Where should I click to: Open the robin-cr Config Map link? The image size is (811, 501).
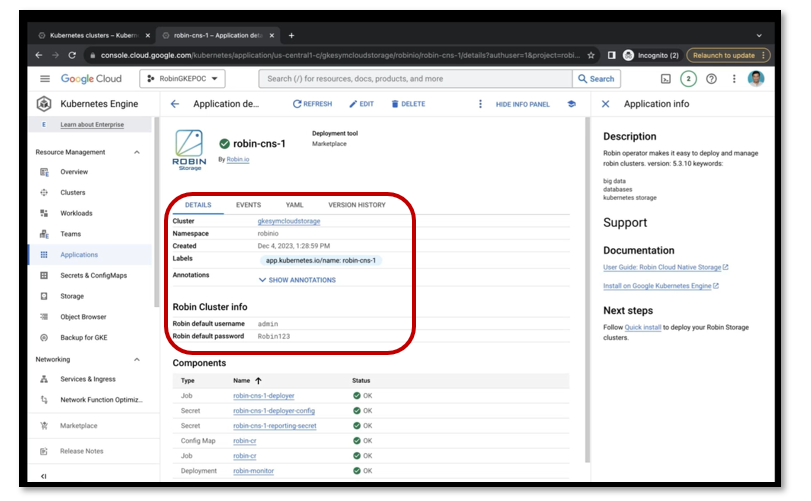coord(245,441)
